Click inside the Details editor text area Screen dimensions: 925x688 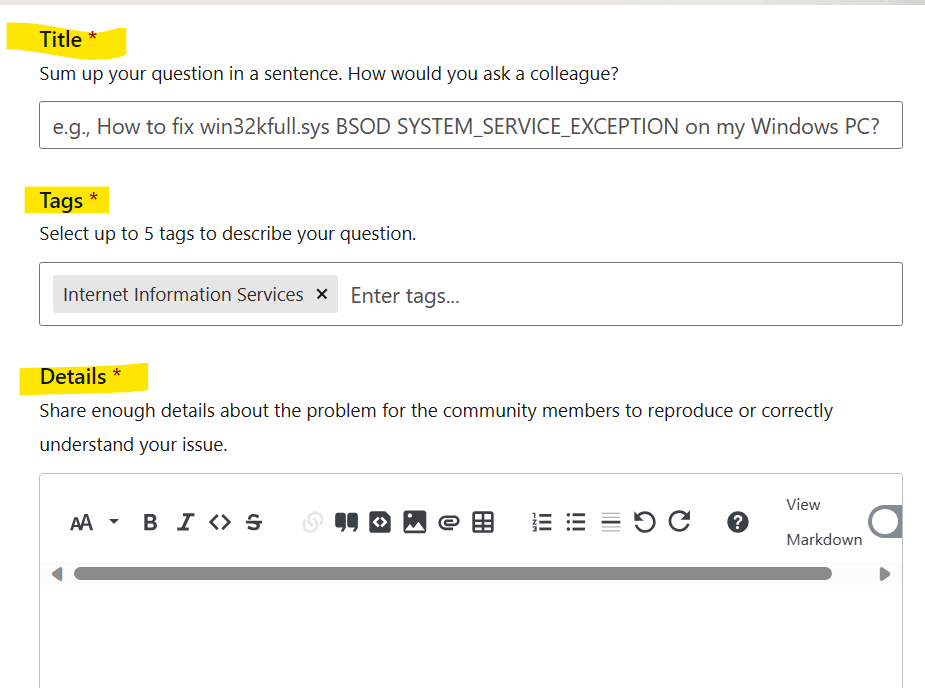(471, 636)
